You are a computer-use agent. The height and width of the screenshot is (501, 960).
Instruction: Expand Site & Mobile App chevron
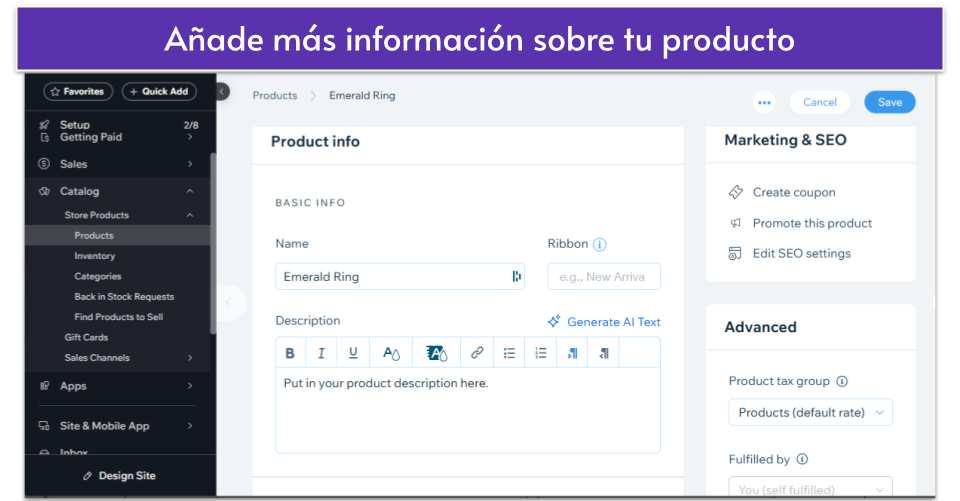[190, 426]
